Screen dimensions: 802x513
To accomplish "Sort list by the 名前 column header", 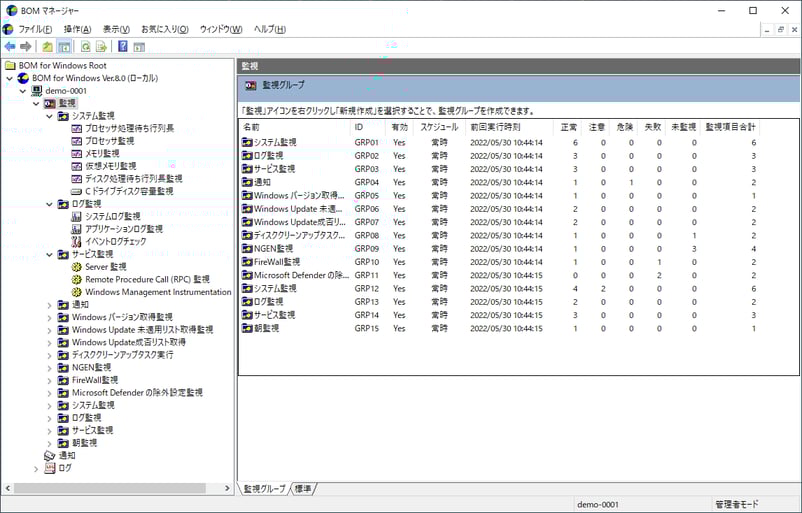I will pos(295,127).
